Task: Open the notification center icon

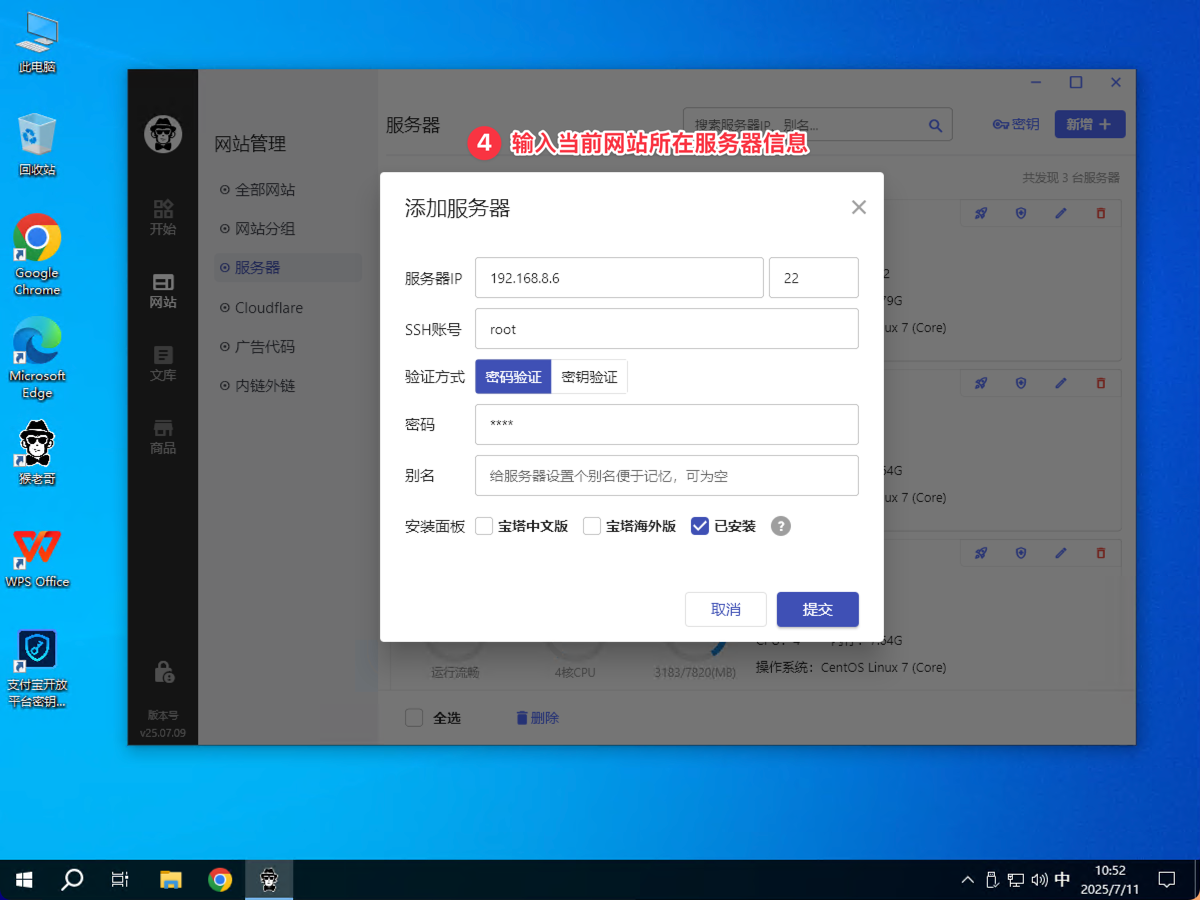Action: (x=1166, y=880)
